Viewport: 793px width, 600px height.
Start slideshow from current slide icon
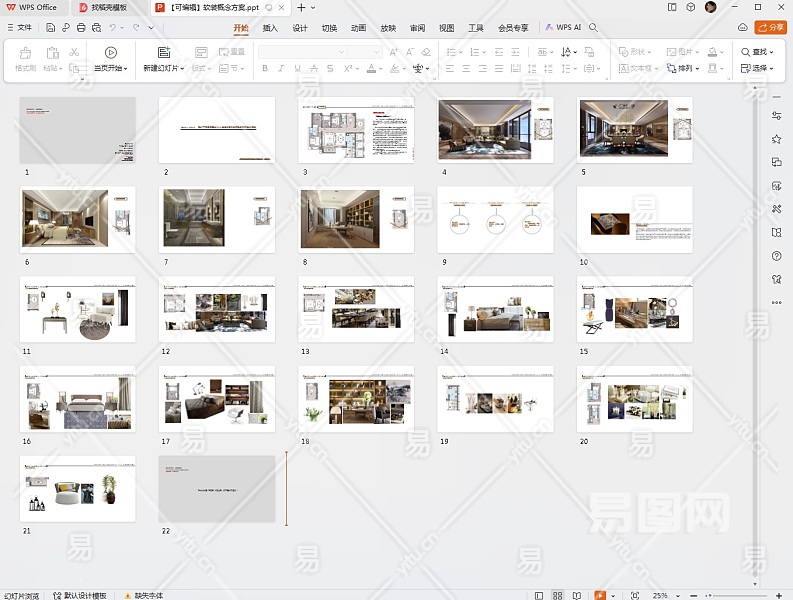pos(110,52)
